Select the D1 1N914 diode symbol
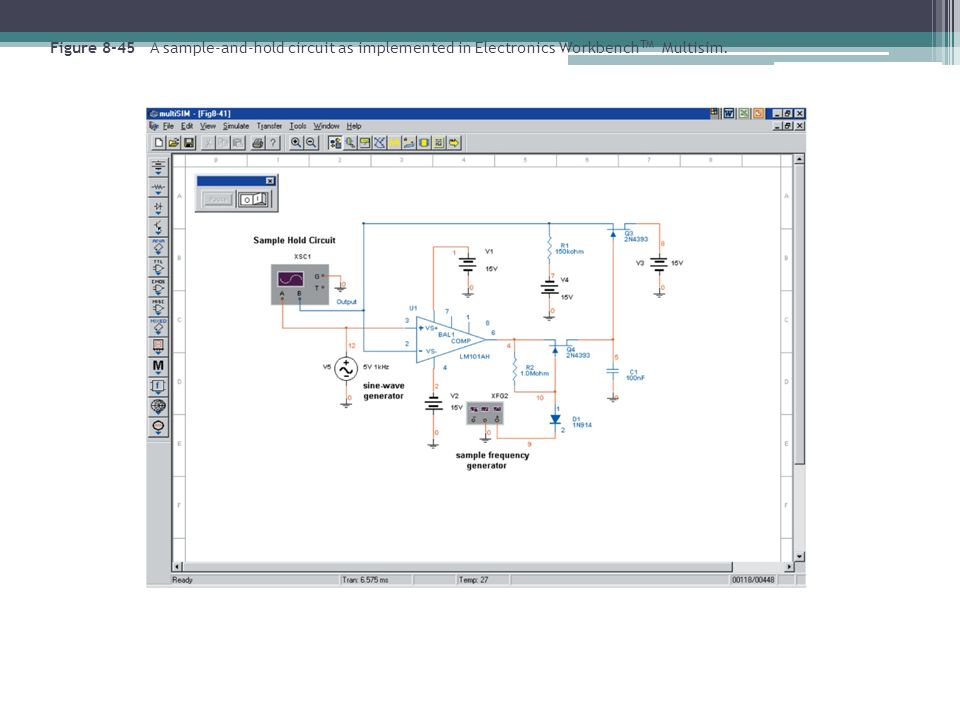 pos(555,419)
